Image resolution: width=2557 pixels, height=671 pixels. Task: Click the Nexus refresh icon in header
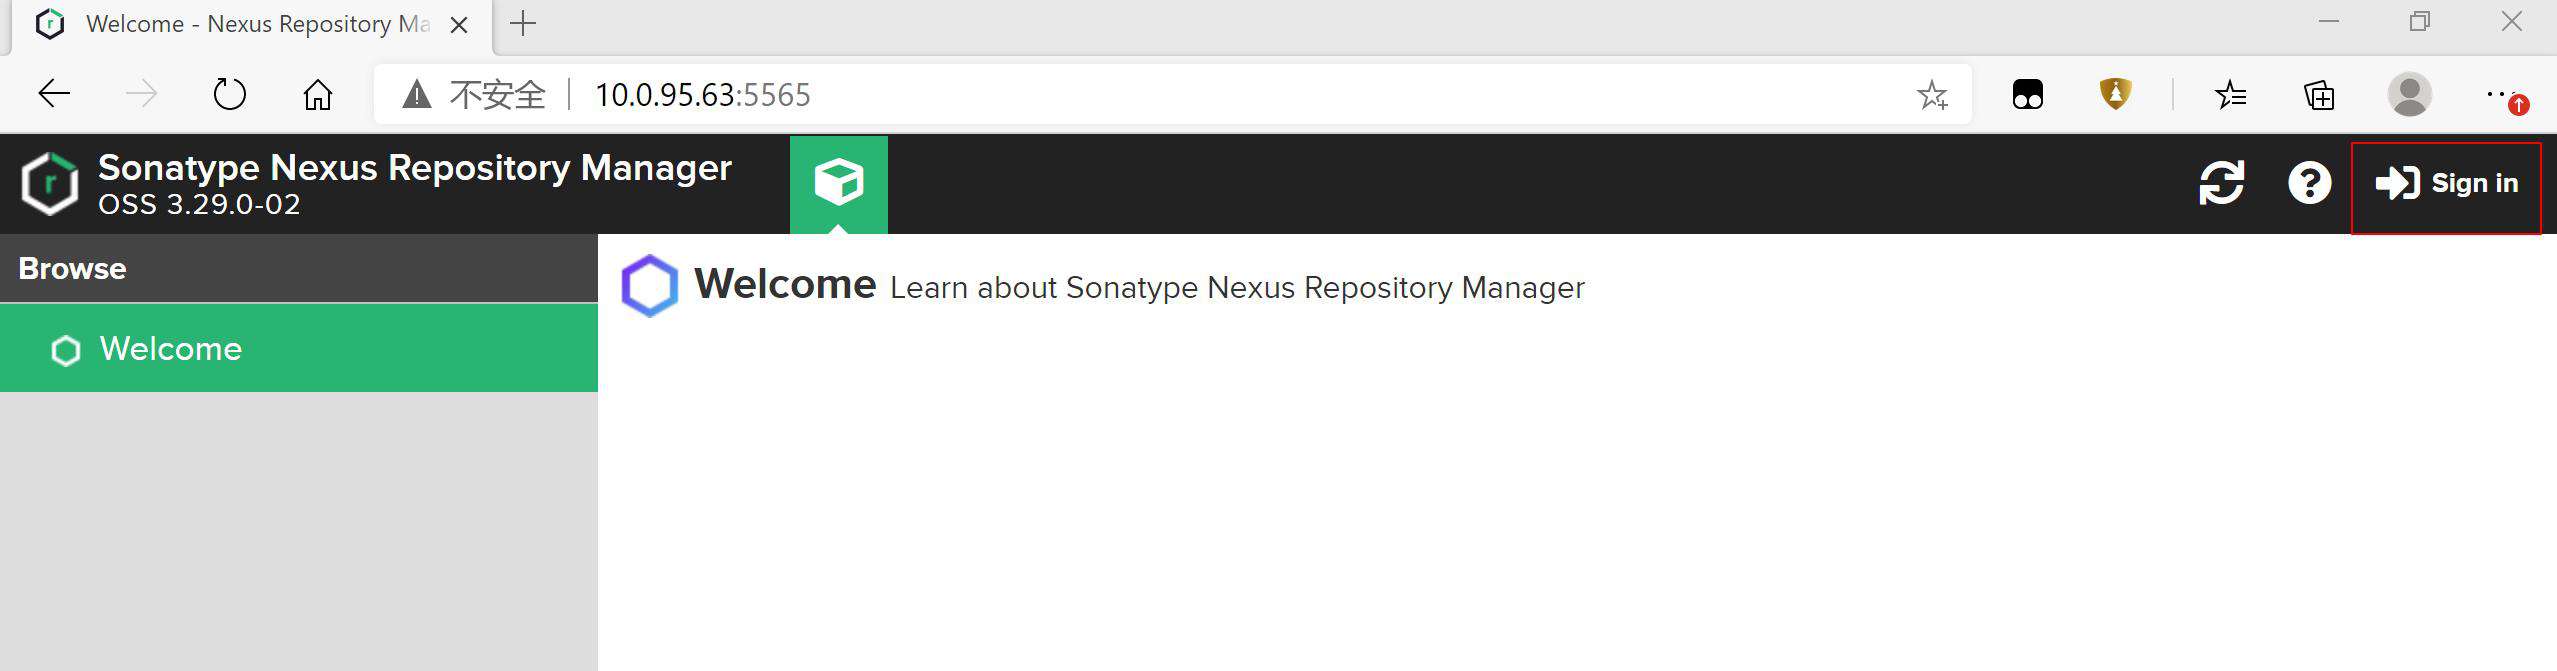tap(2221, 183)
